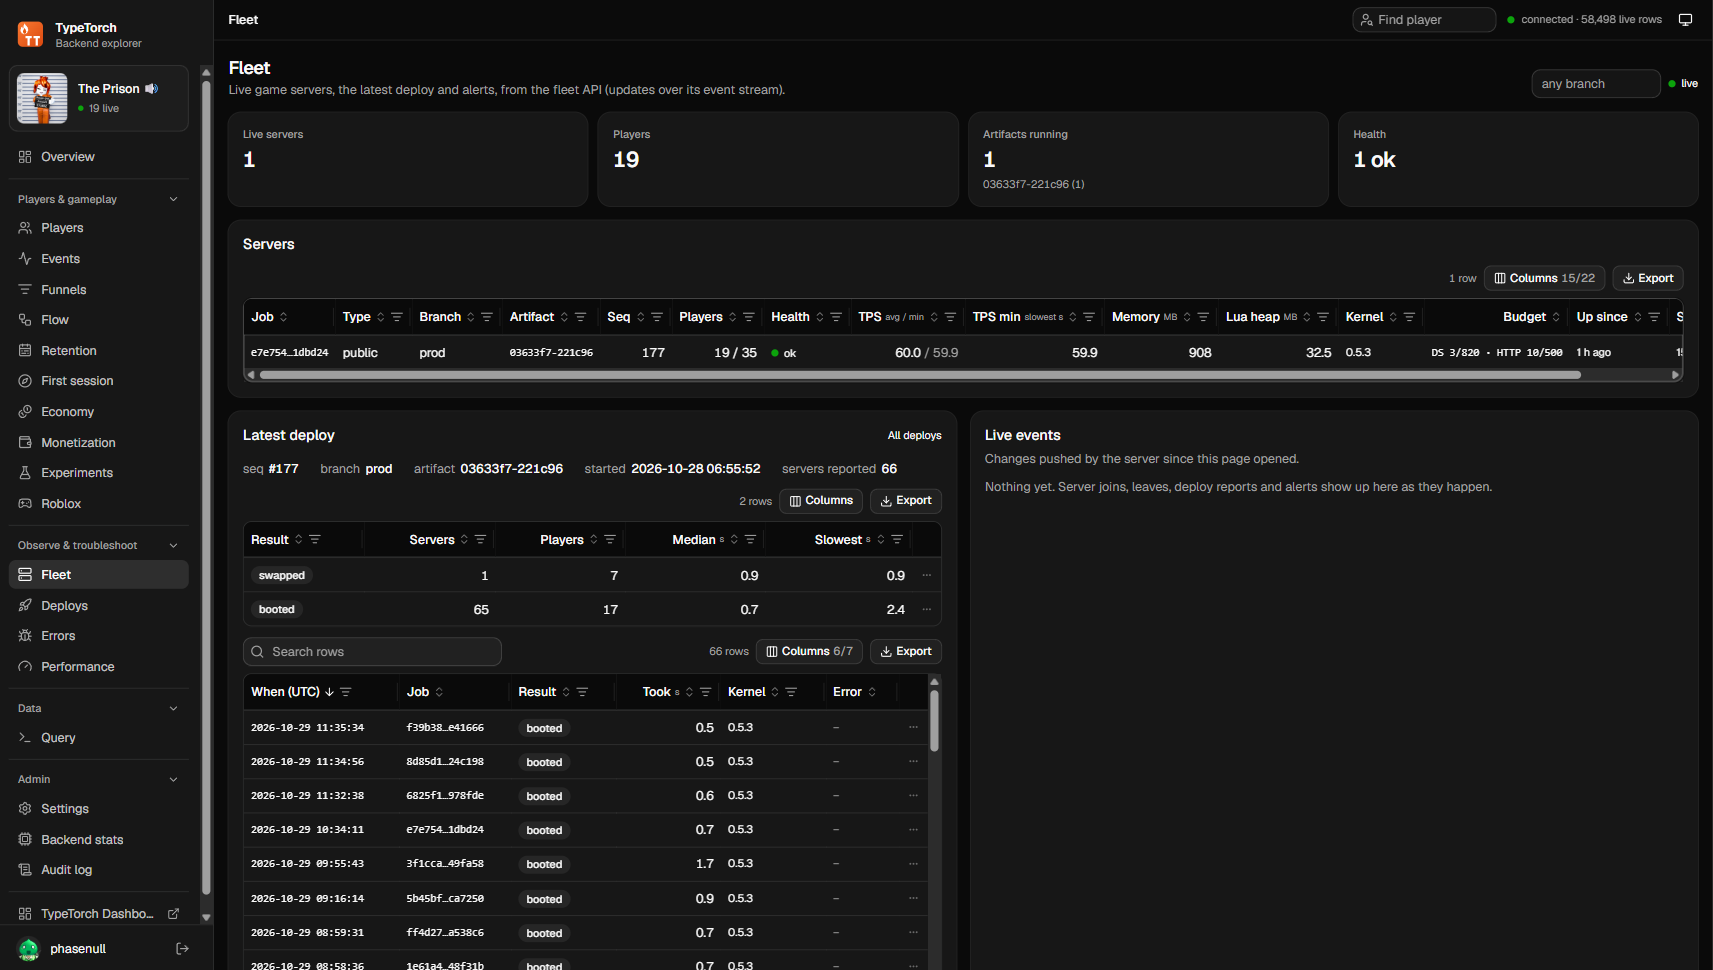This screenshot has height=970, width=1713.
Task: Click the Servers table horizontal scrollbar
Action: 919,375
